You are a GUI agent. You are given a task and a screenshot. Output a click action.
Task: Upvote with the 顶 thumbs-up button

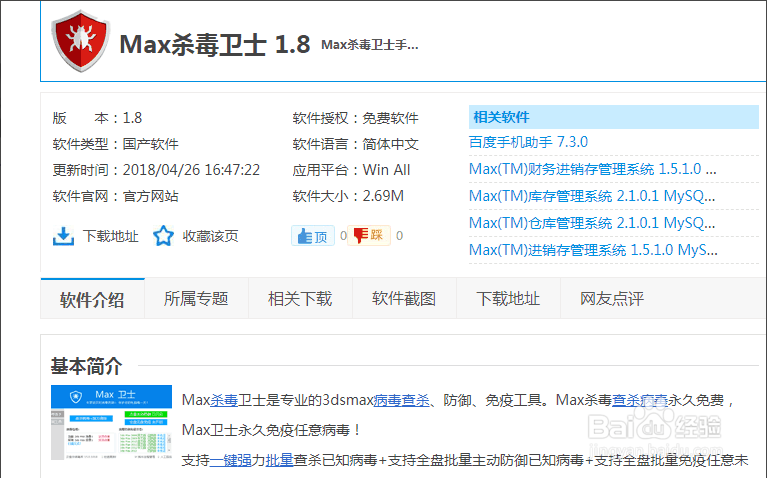pyautogui.click(x=313, y=236)
